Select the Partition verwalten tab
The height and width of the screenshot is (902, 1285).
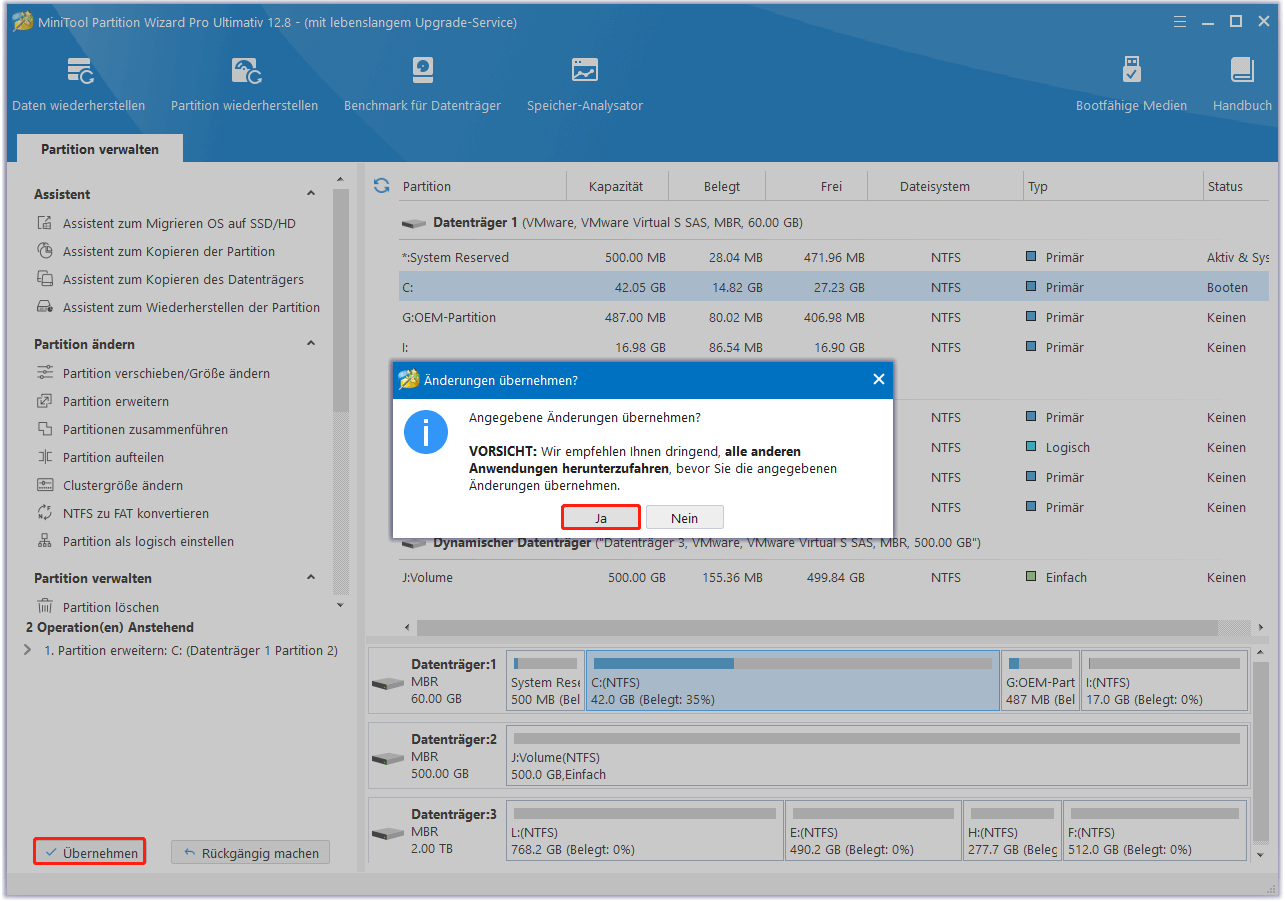[99, 149]
